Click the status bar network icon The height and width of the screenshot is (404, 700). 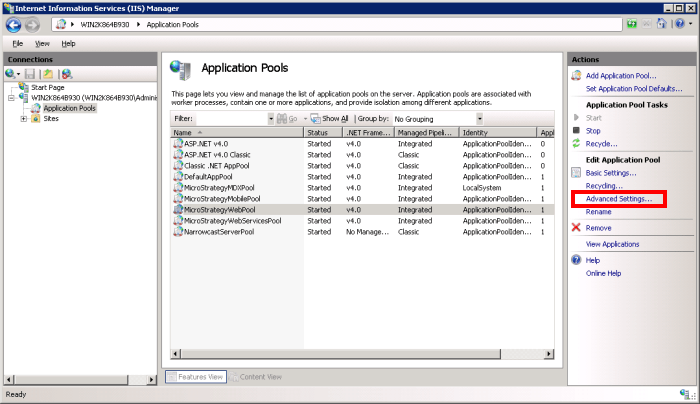[x=685, y=394]
